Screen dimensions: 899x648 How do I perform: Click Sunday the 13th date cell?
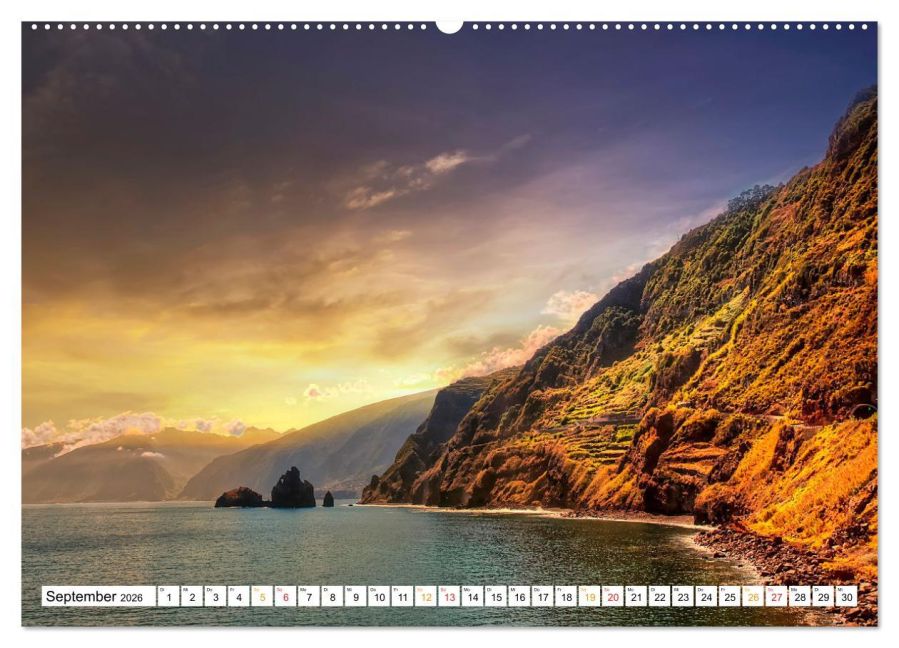click(x=450, y=596)
